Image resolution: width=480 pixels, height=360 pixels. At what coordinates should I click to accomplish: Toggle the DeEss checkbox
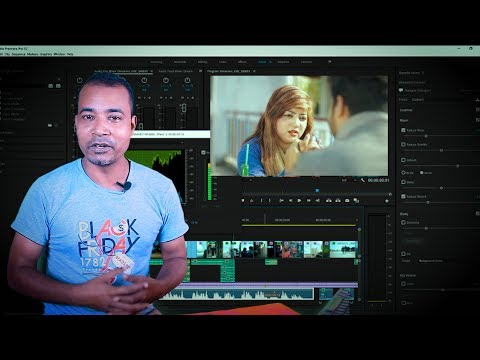point(403,182)
